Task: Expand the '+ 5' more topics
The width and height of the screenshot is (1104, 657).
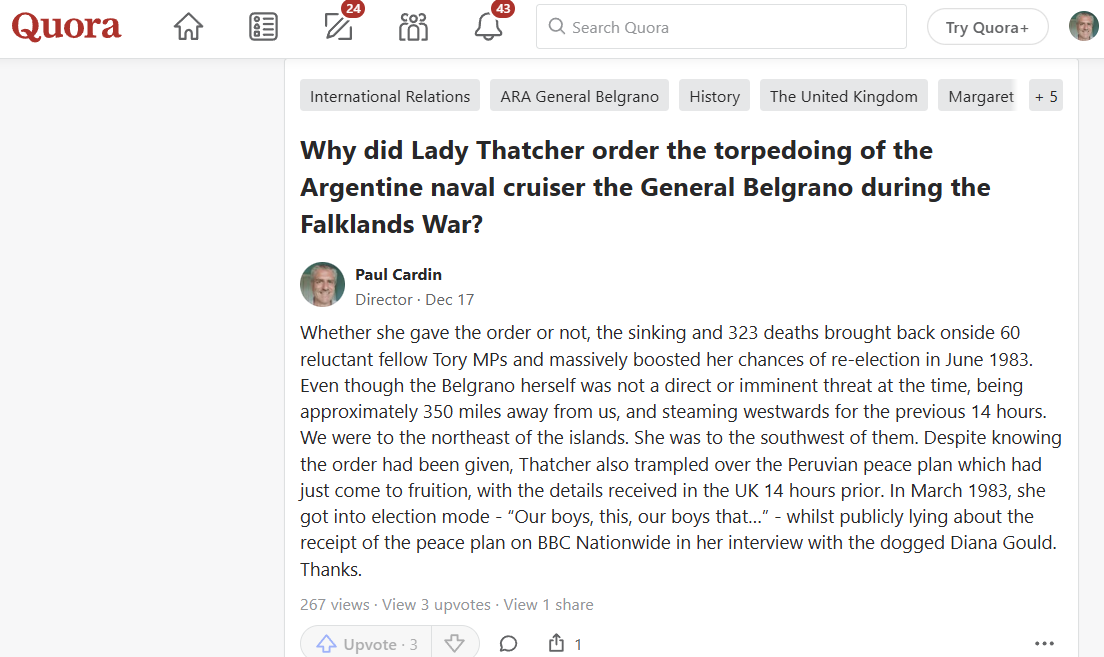Action: 1046,96
